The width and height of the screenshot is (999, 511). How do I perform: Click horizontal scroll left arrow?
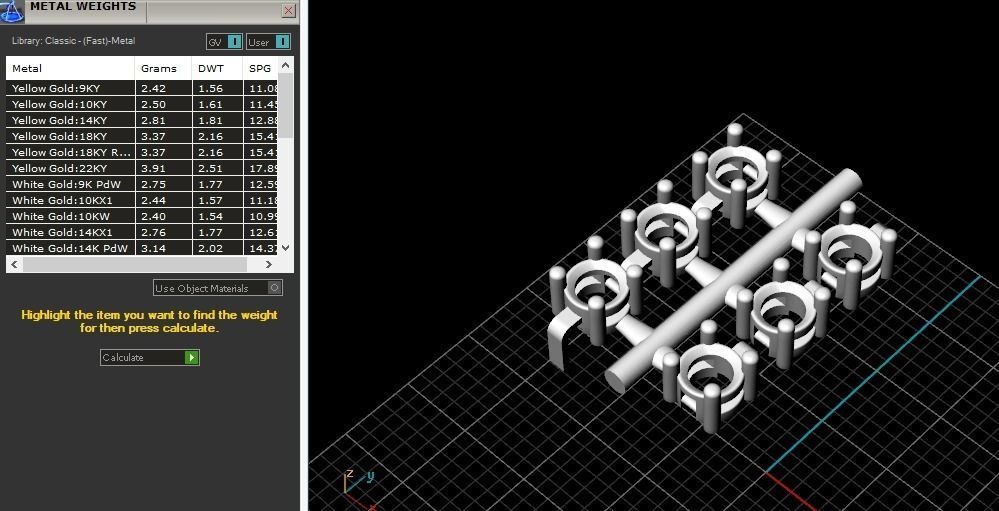coord(15,264)
